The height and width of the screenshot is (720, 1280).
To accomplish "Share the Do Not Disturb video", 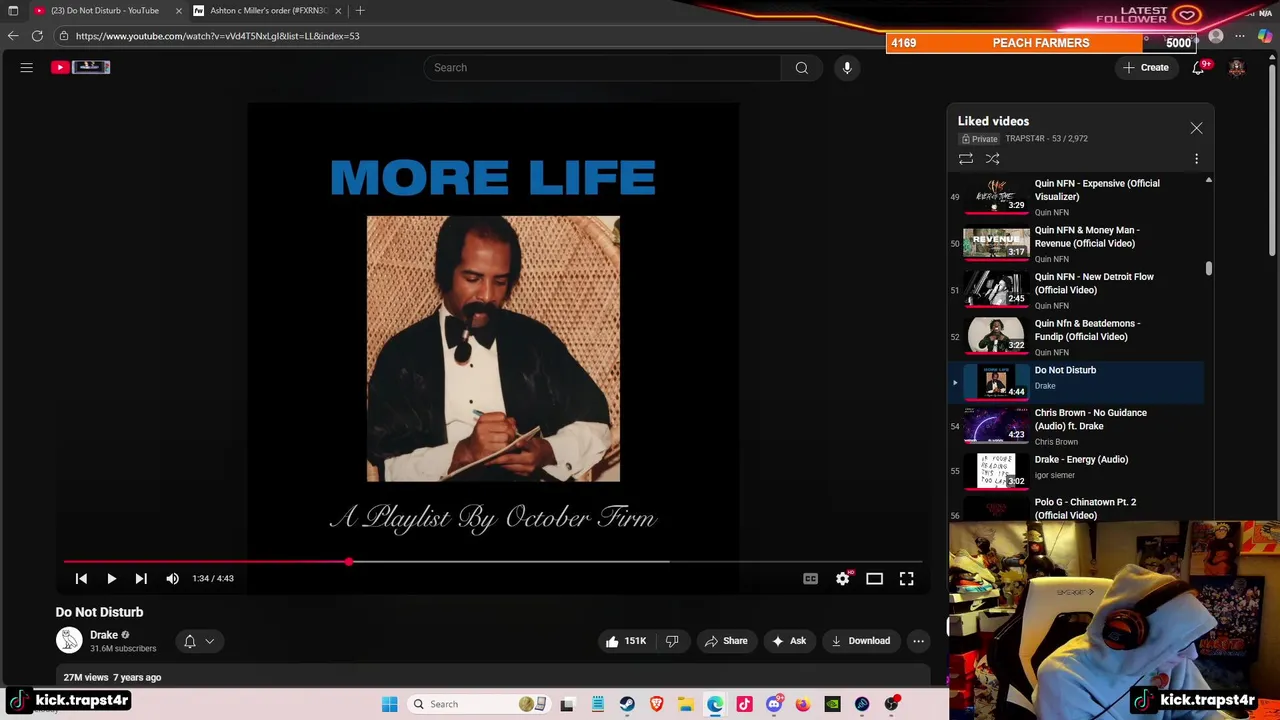I will 726,641.
